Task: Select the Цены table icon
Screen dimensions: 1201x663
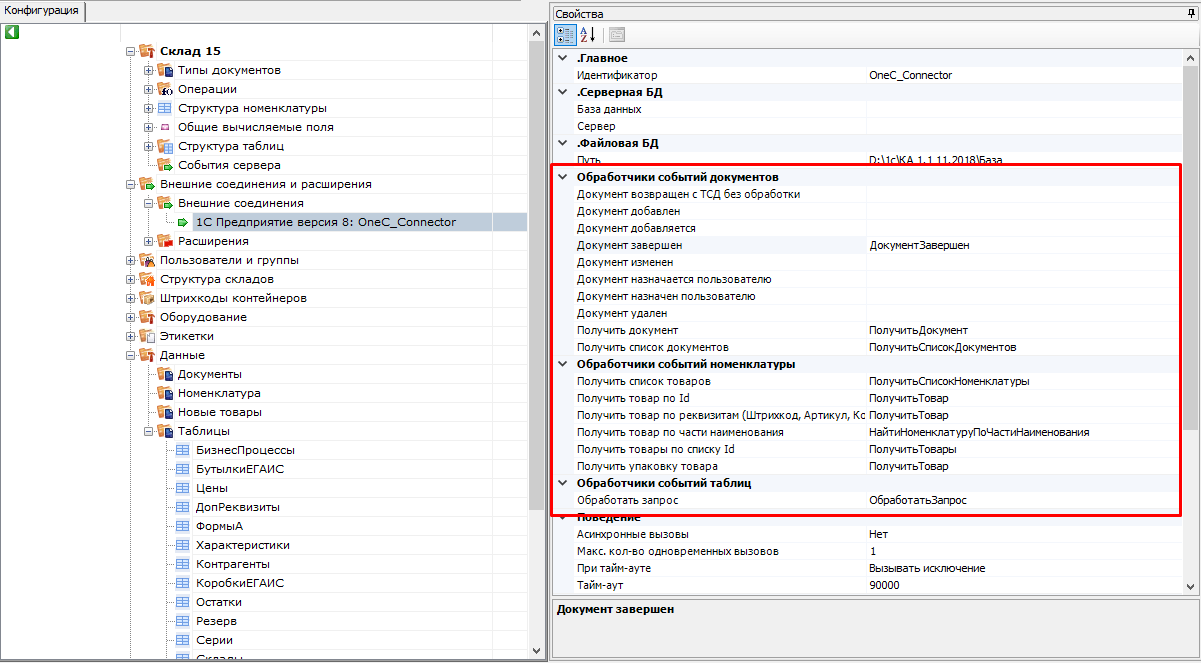Action: (183, 488)
